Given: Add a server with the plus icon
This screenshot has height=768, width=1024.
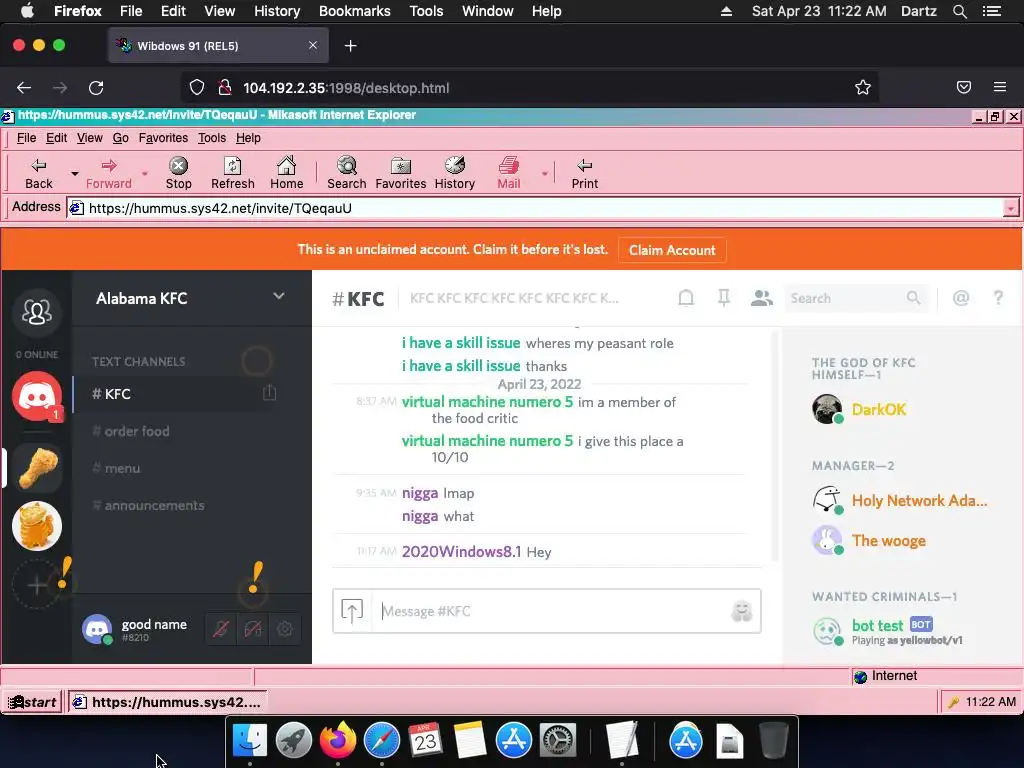Looking at the screenshot, I should pos(37,584).
